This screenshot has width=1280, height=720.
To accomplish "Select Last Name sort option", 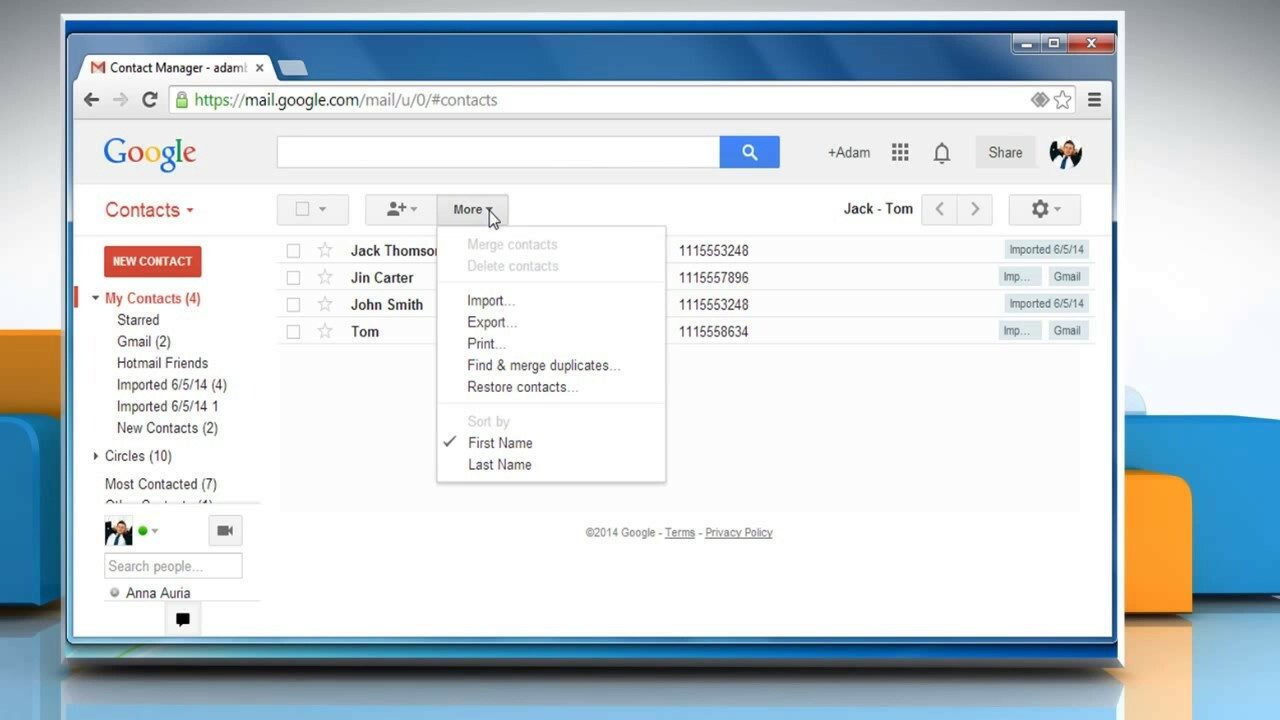I will 499,464.
